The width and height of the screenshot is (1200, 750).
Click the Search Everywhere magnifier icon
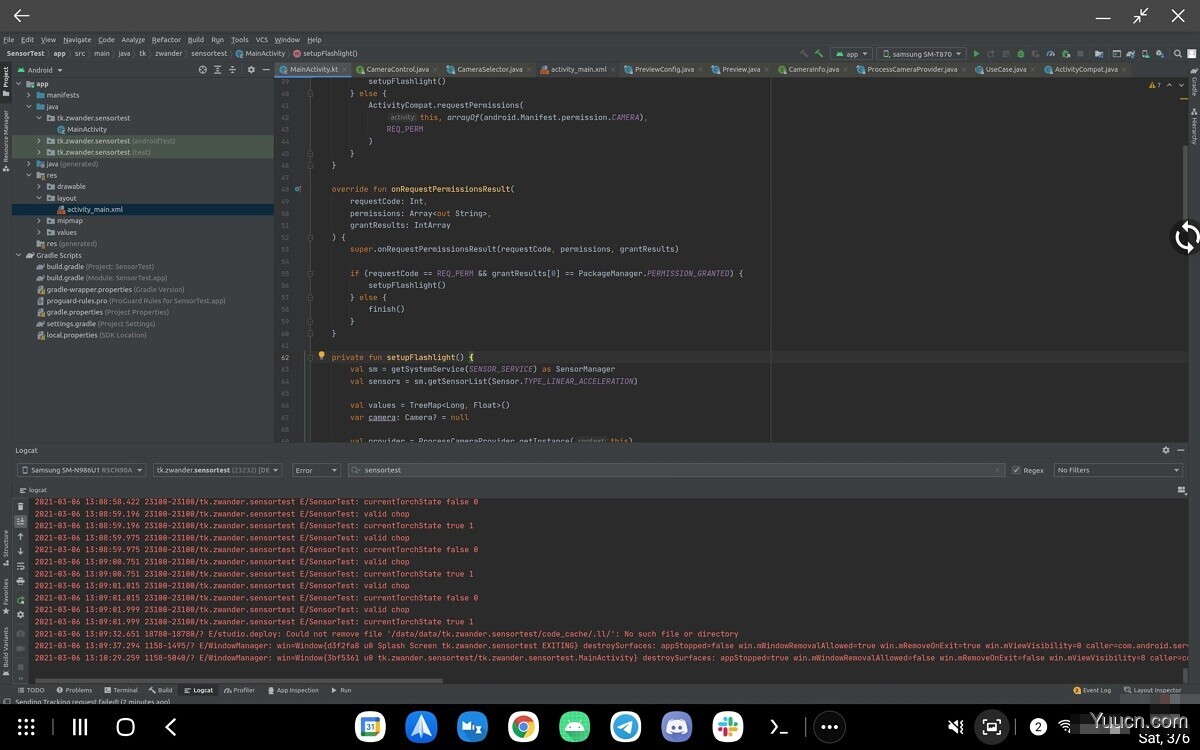tap(1177, 54)
